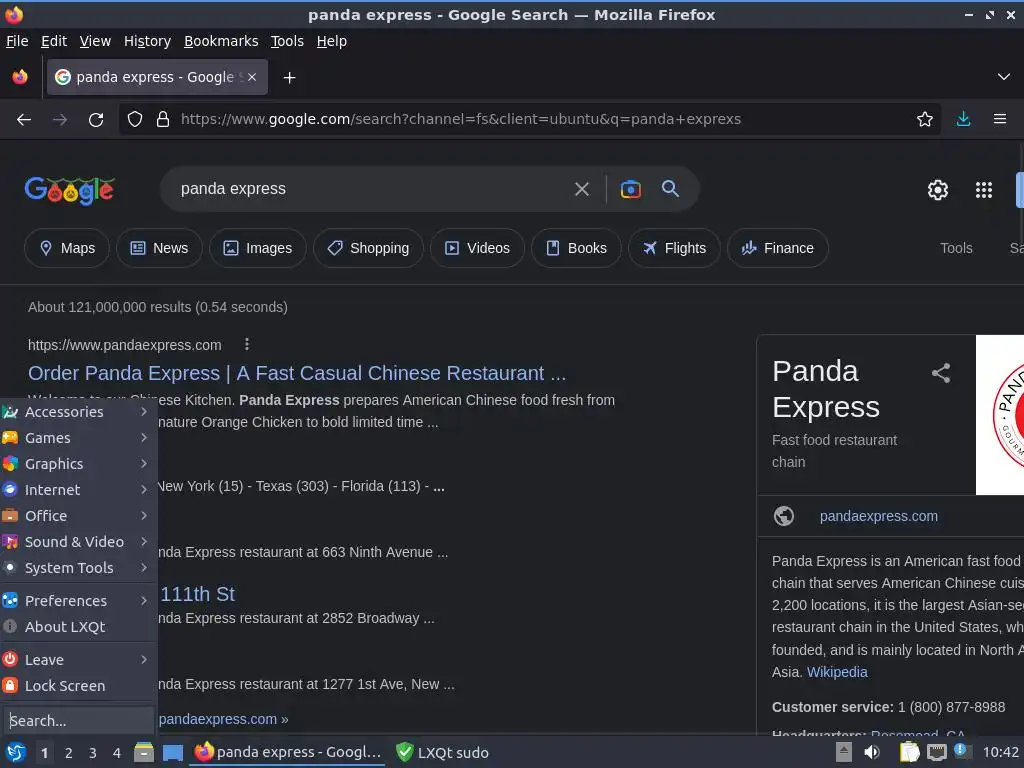Open Order Panda Express result link
This screenshot has width=1024, height=768.
[297, 373]
